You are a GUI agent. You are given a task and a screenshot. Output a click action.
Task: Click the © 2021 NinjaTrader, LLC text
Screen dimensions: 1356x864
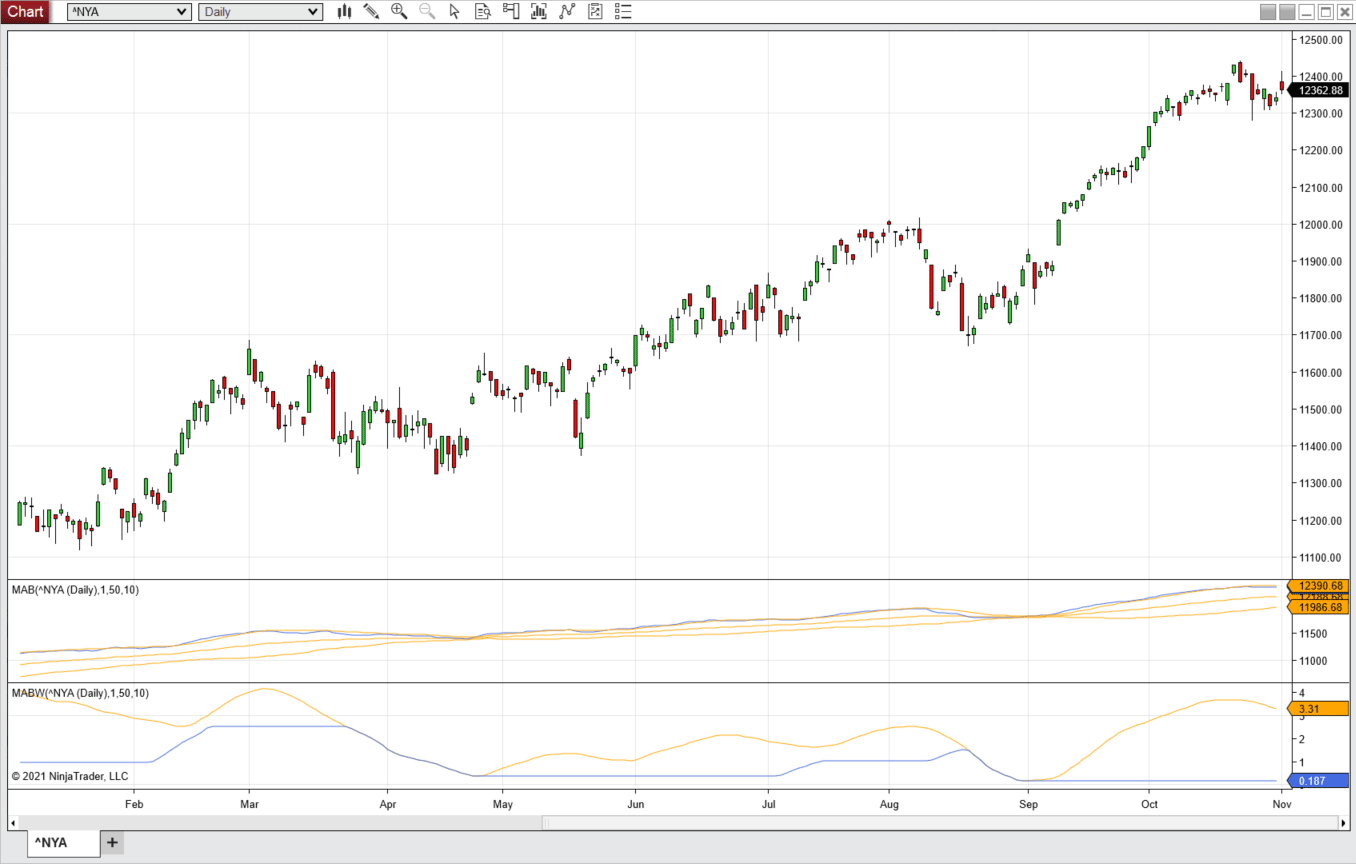click(x=70, y=776)
